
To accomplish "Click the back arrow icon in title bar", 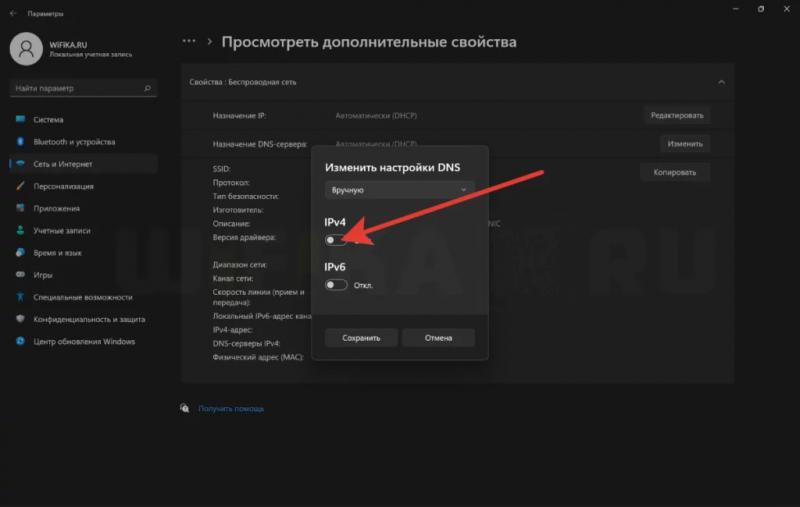I will tap(13, 13).
